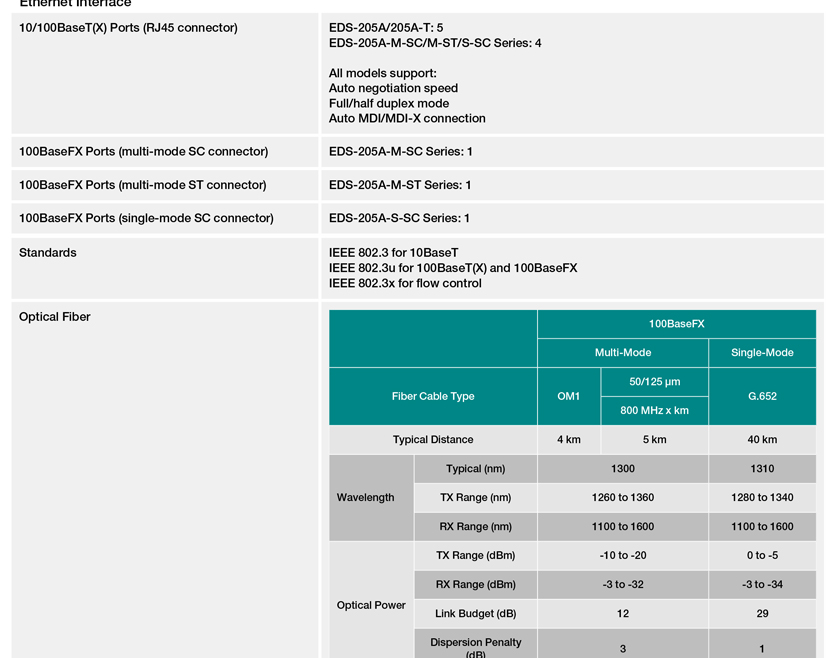Click the '-3 to -34' RX power value
The height and width of the screenshot is (658, 830).
[762, 584]
